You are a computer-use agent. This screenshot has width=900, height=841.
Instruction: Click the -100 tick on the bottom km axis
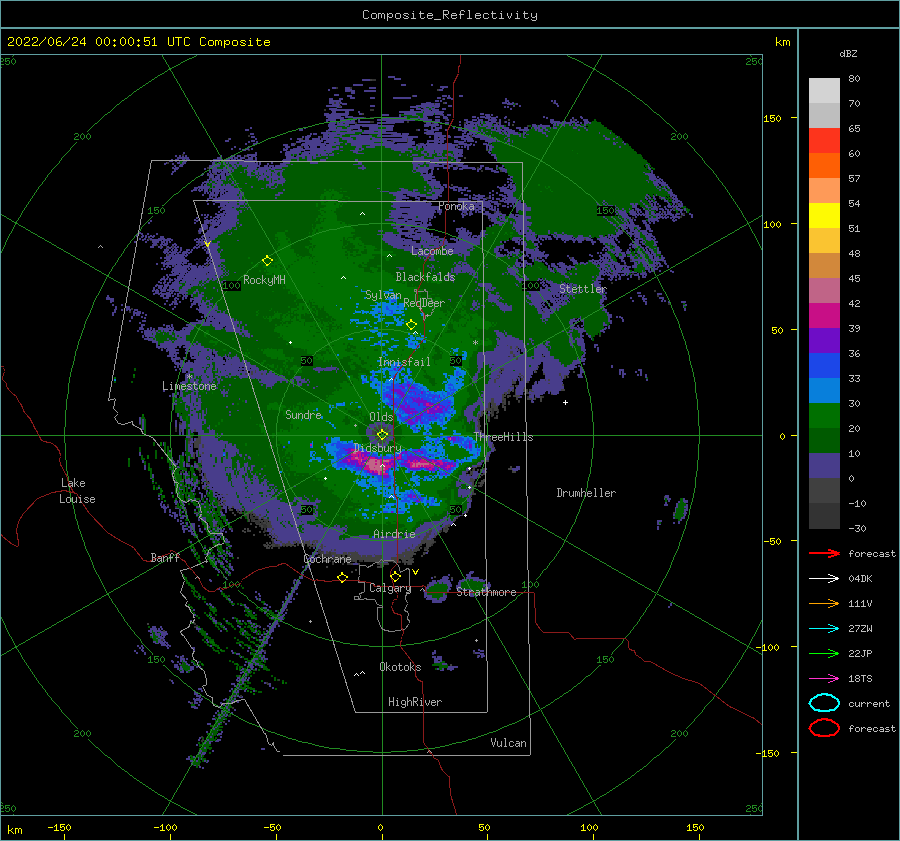click(x=165, y=827)
